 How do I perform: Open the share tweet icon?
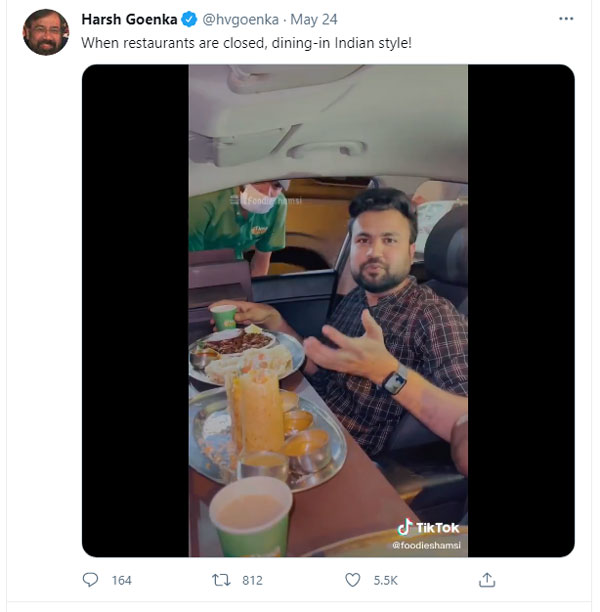pos(487,580)
